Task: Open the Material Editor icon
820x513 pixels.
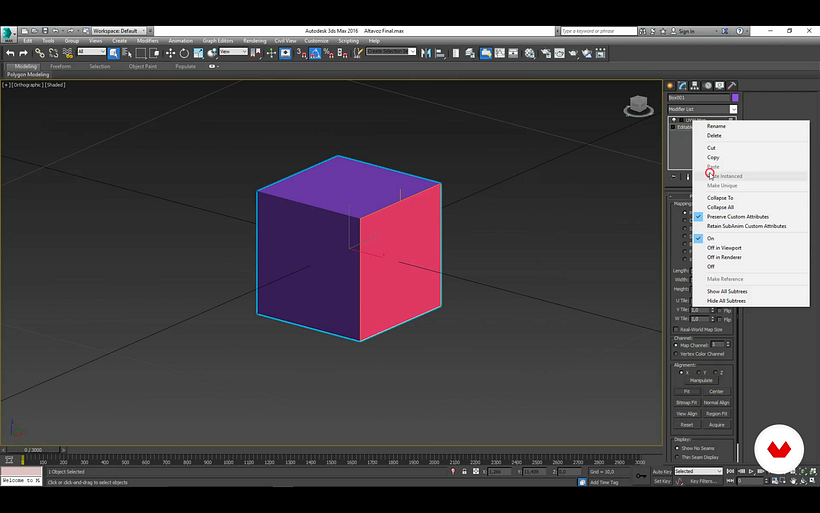Action: (x=530, y=53)
